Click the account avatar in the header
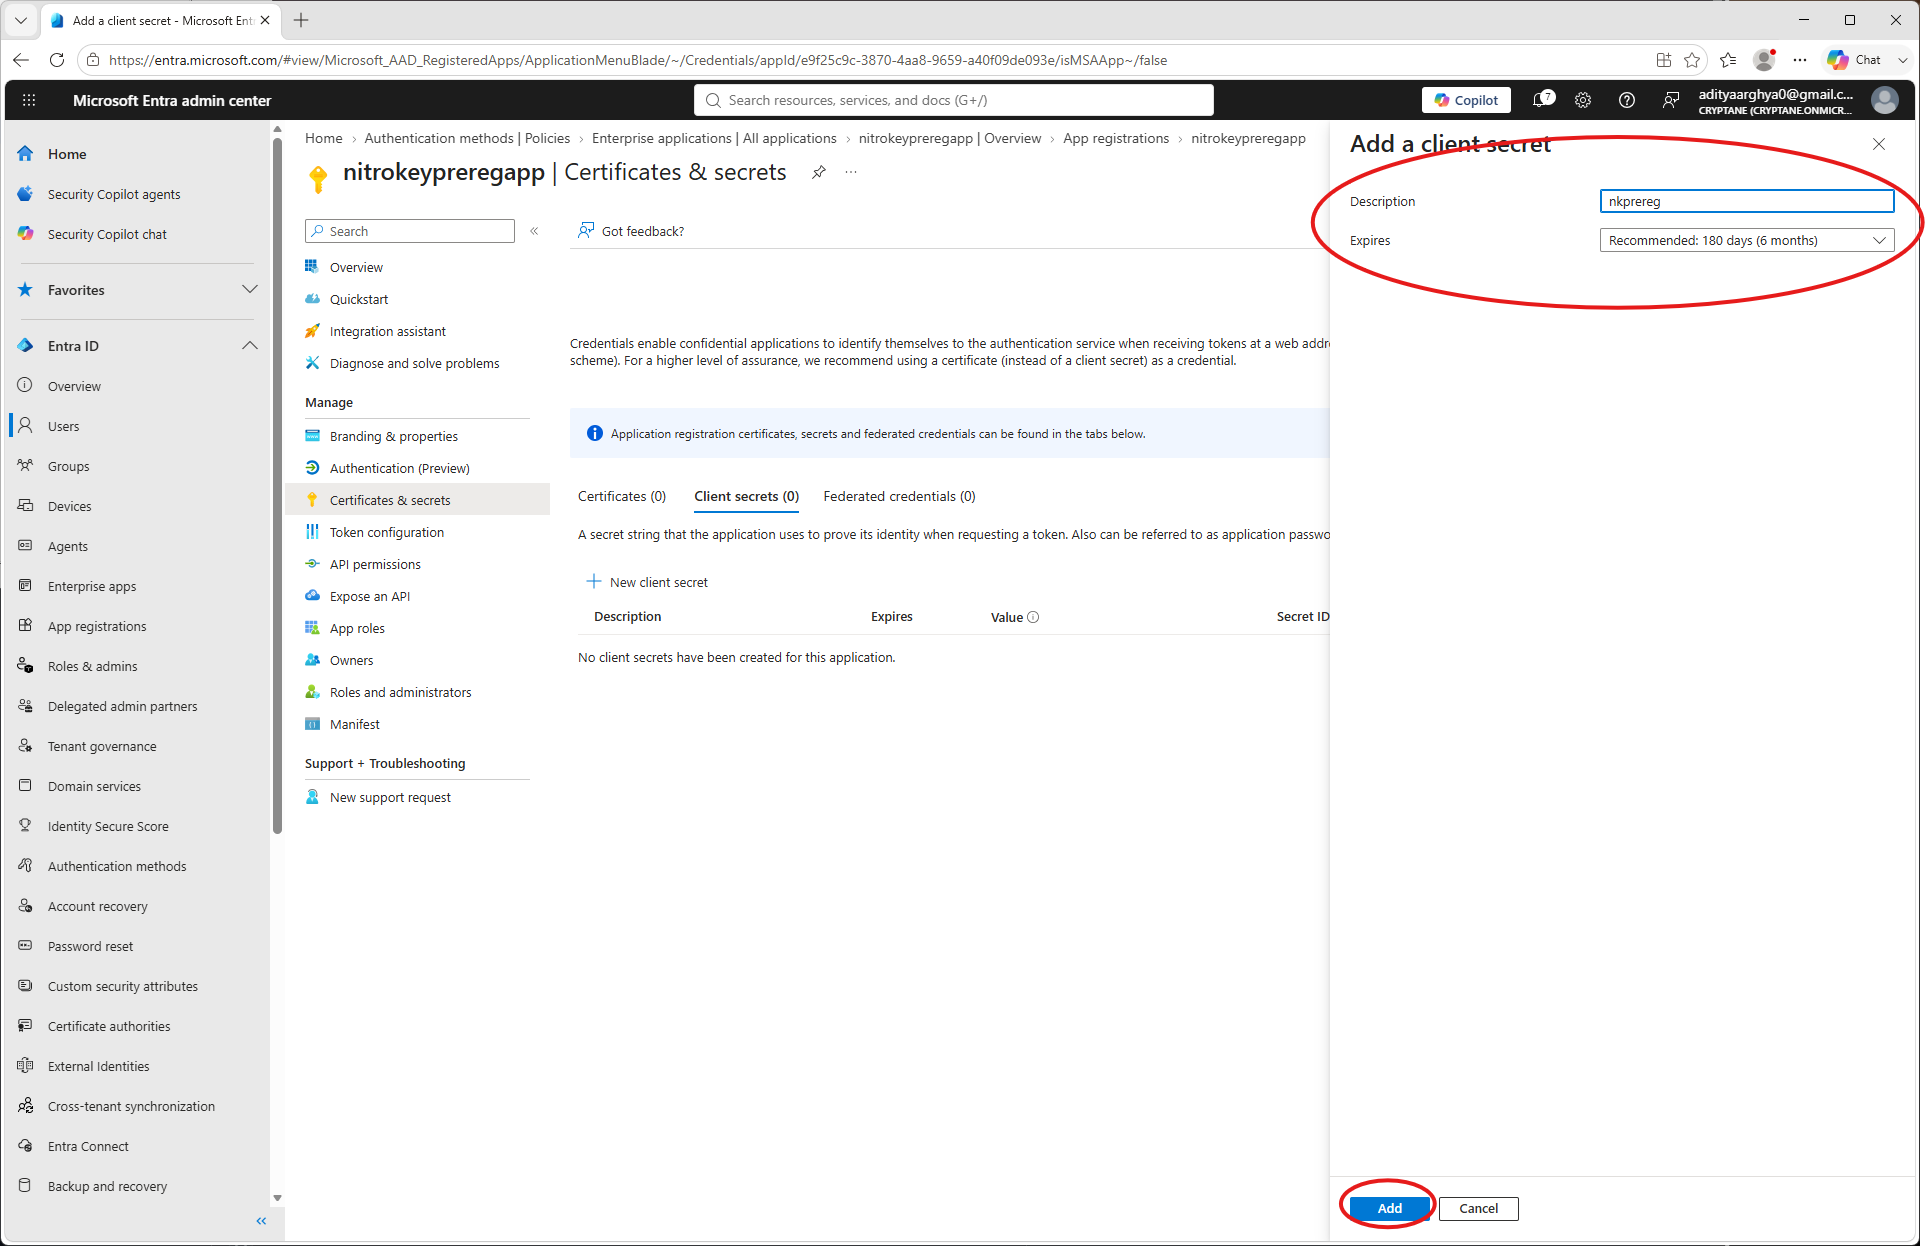Viewport: 1925px width, 1246px height. (1885, 100)
